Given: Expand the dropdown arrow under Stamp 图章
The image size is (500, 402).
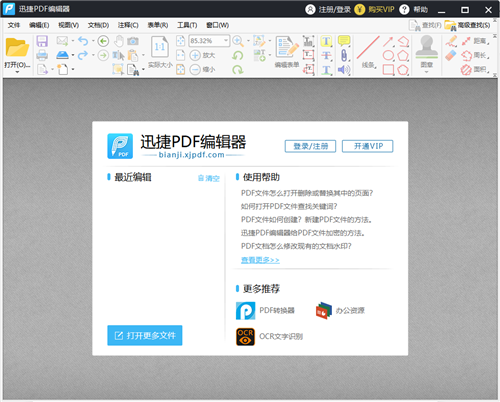Looking at the screenshot, I should coord(426,72).
